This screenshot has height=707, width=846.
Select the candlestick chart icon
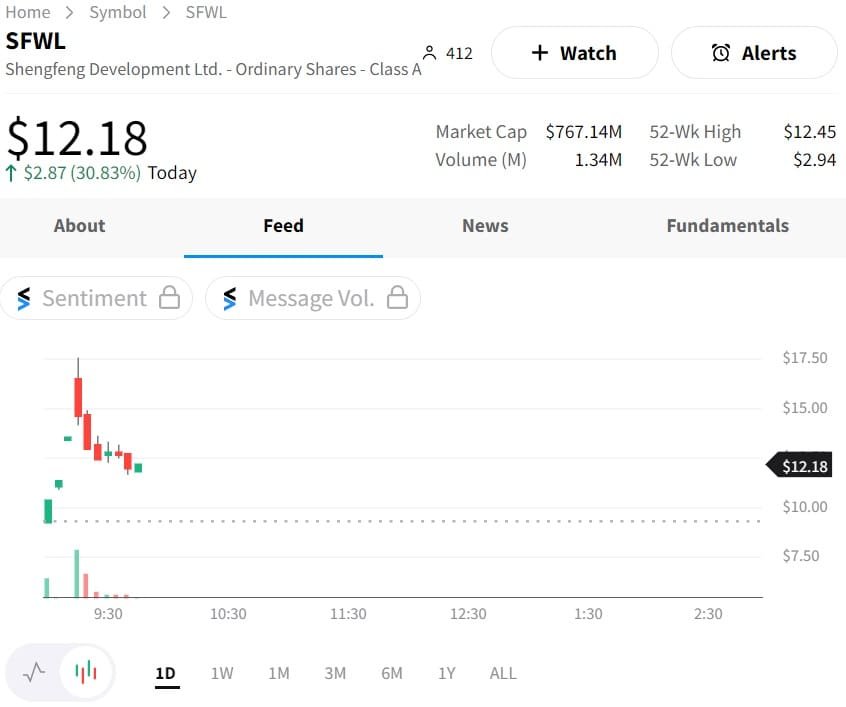[x=86, y=672]
